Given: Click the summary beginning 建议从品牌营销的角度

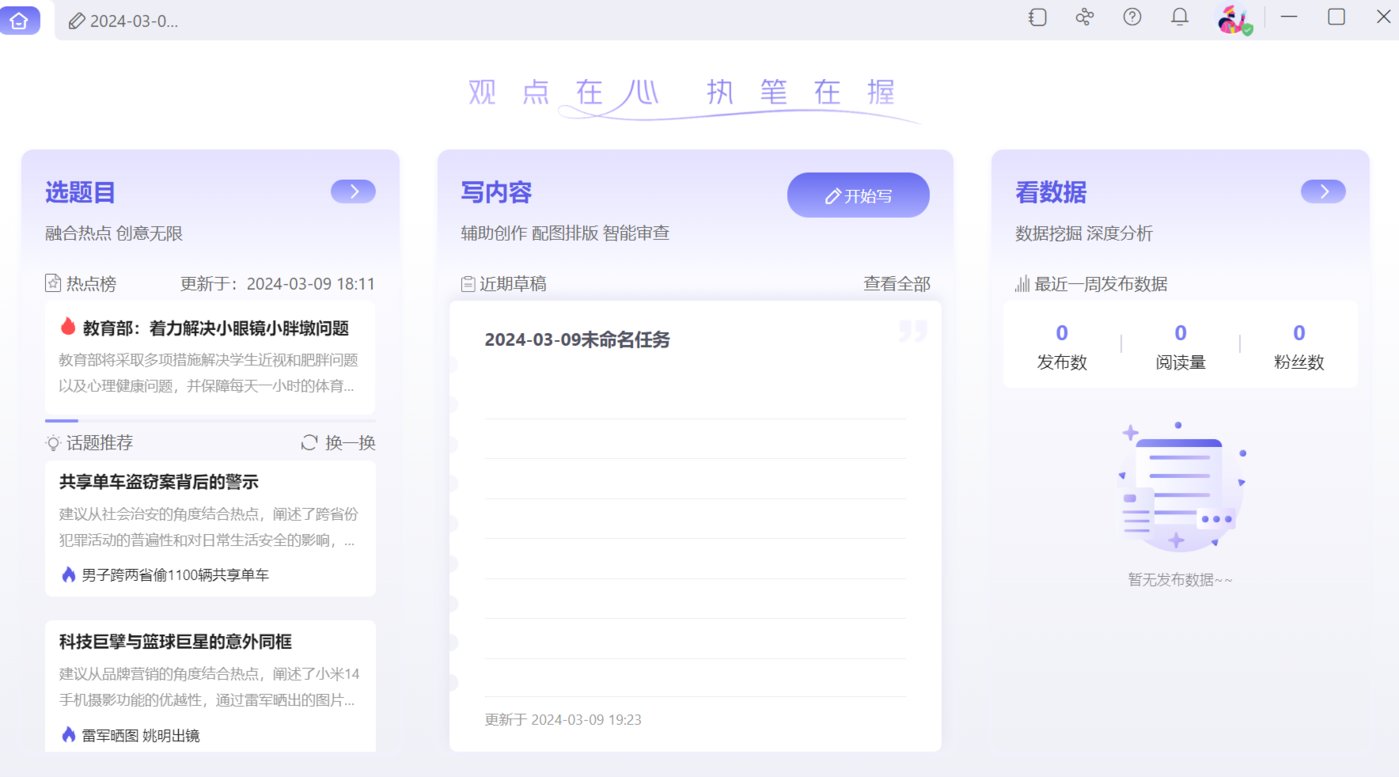Looking at the screenshot, I should click(x=208, y=687).
